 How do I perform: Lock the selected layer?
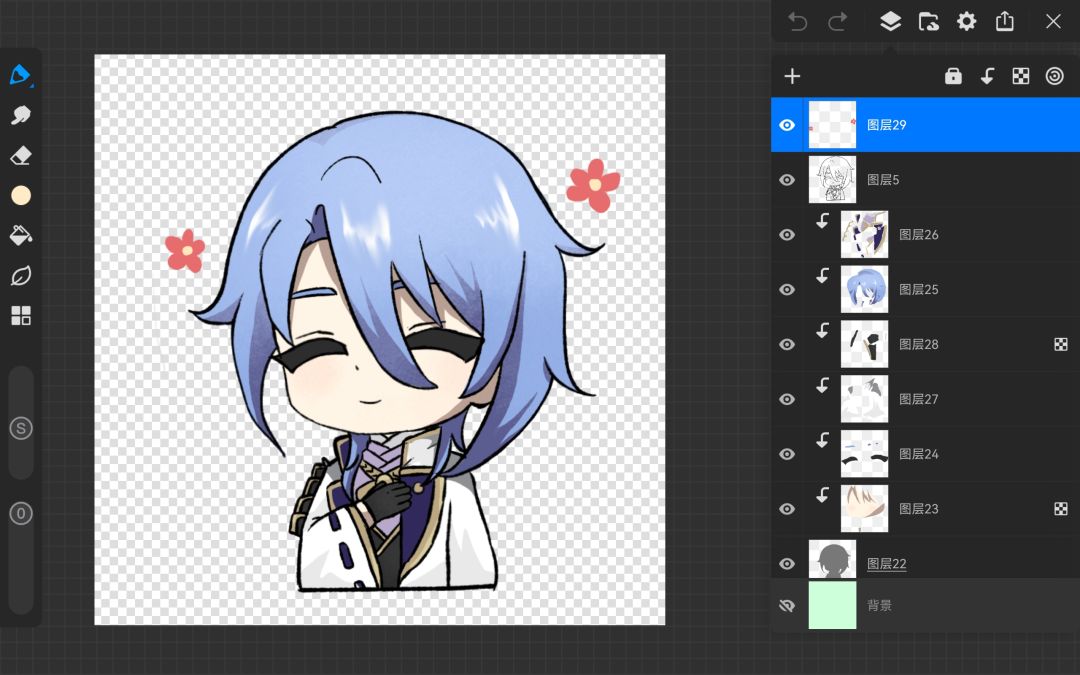953,76
